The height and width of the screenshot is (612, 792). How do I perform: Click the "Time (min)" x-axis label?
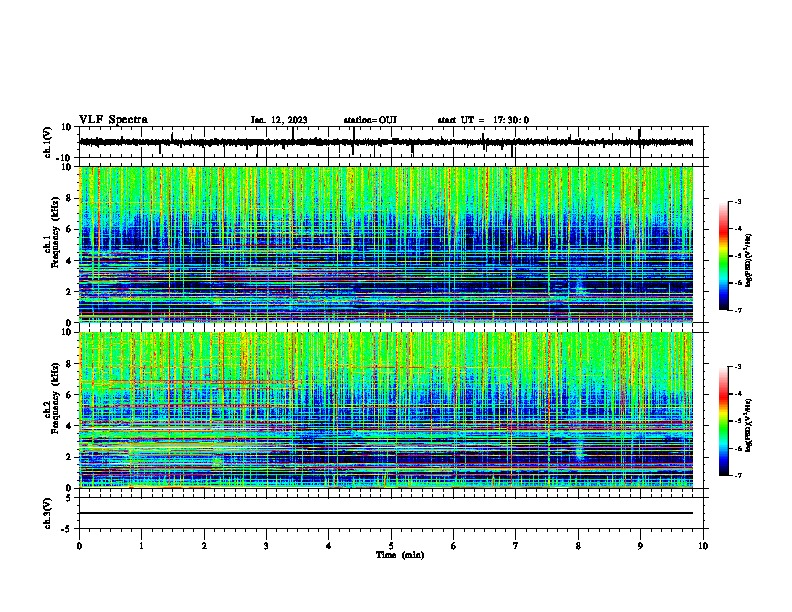tap(400, 555)
